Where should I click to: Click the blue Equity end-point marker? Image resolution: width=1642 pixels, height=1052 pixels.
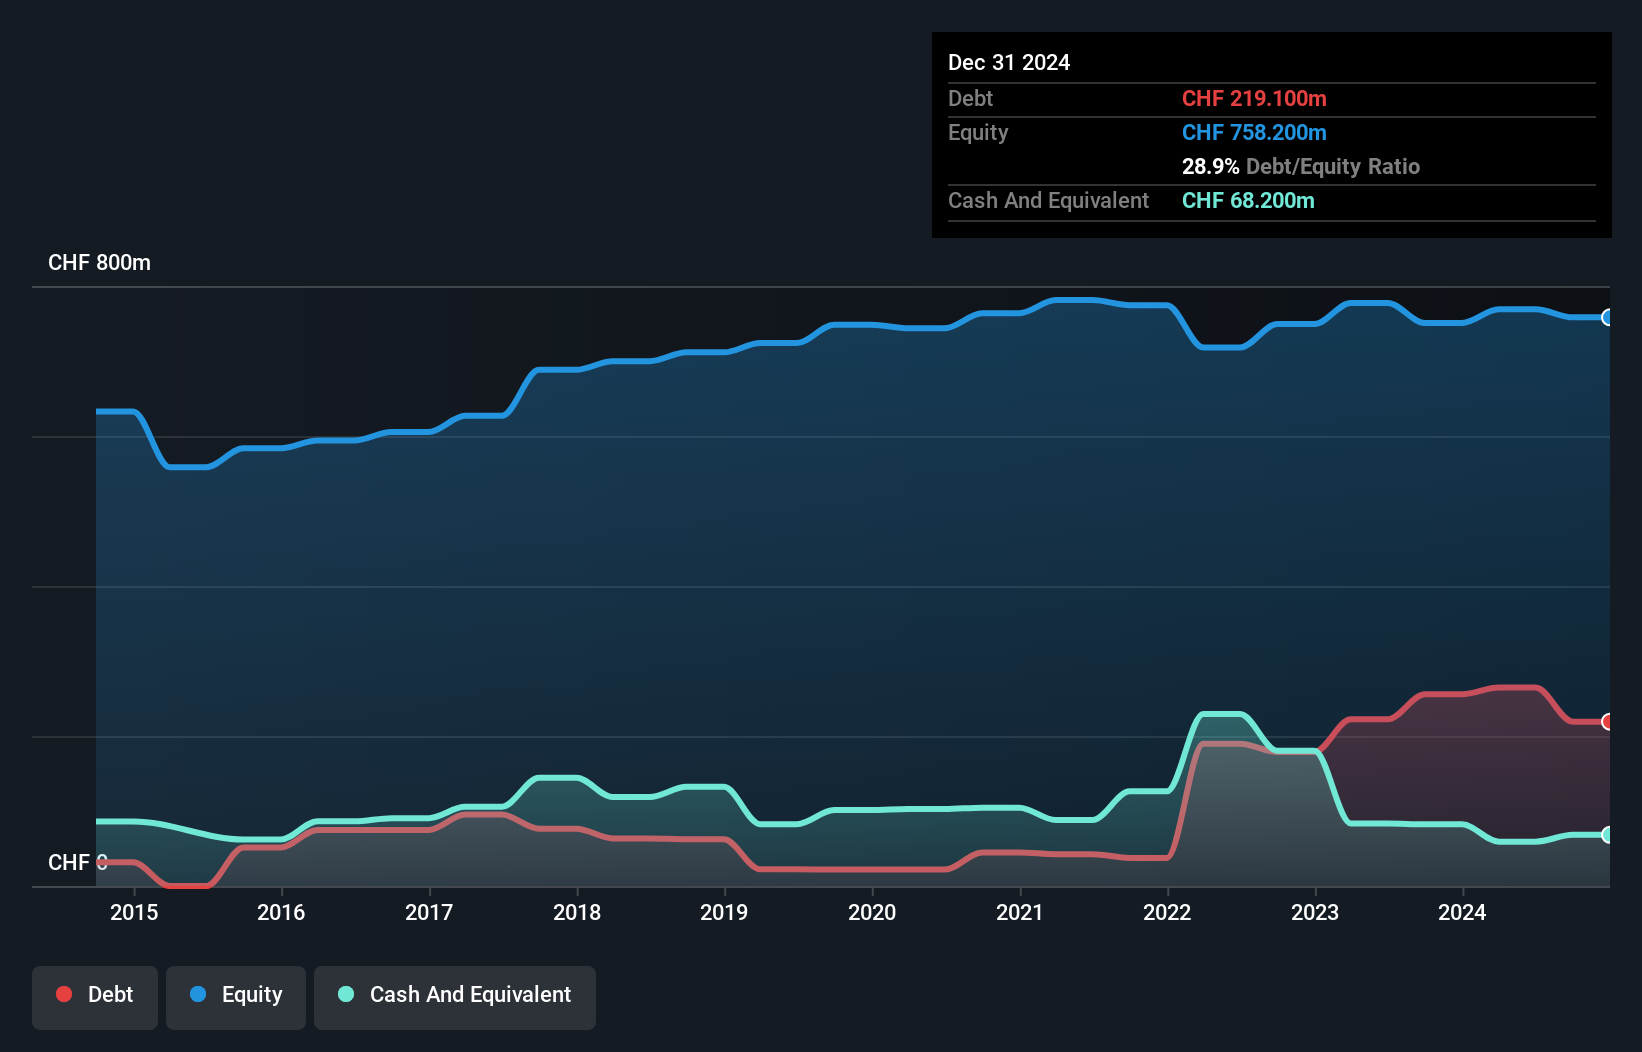coord(1607,317)
